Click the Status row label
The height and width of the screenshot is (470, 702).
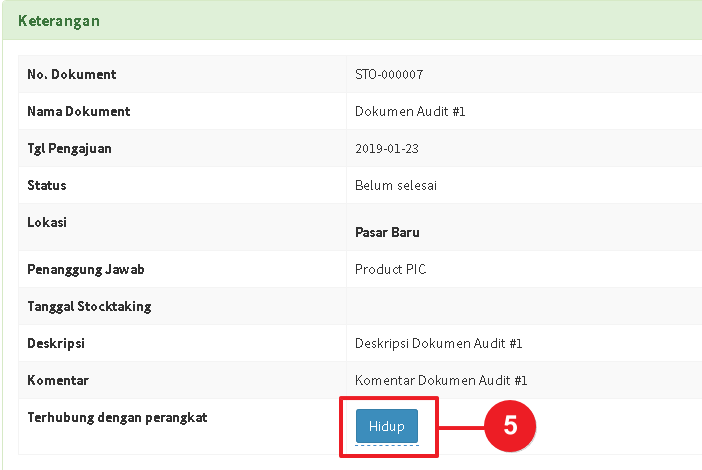tap(46, 185)
